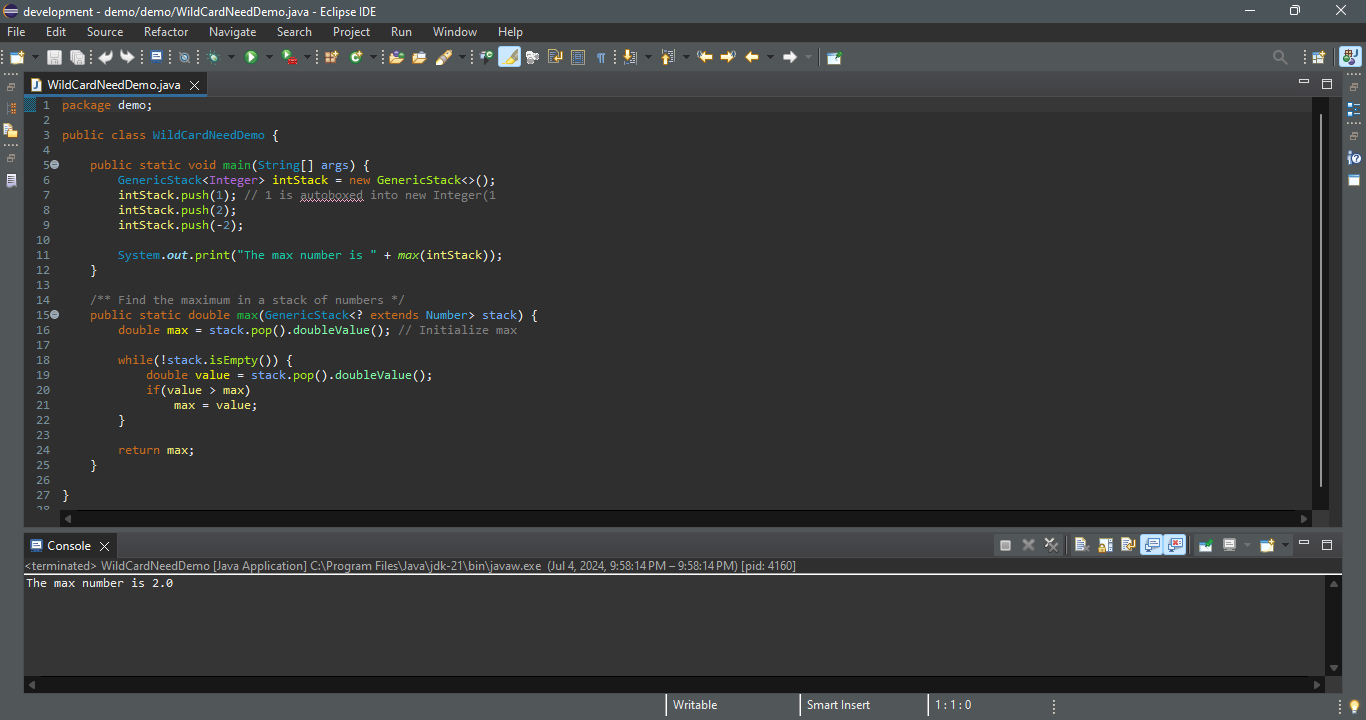Open the Debug dropdown arrow

[x=231, y=57]
